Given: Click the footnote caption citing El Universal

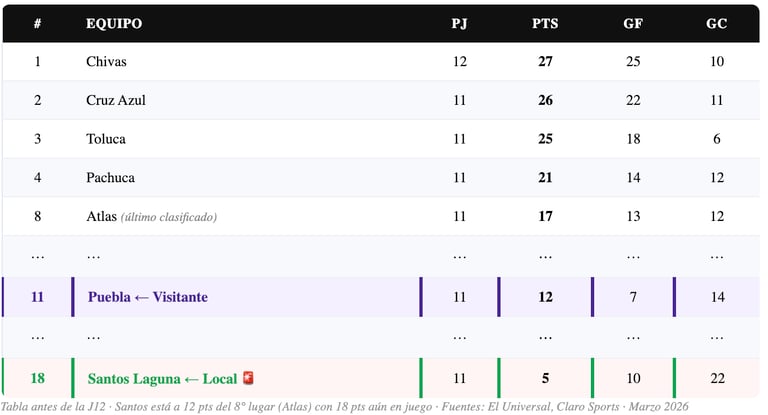Looking at the screenshot, I should tap(344, 407).
